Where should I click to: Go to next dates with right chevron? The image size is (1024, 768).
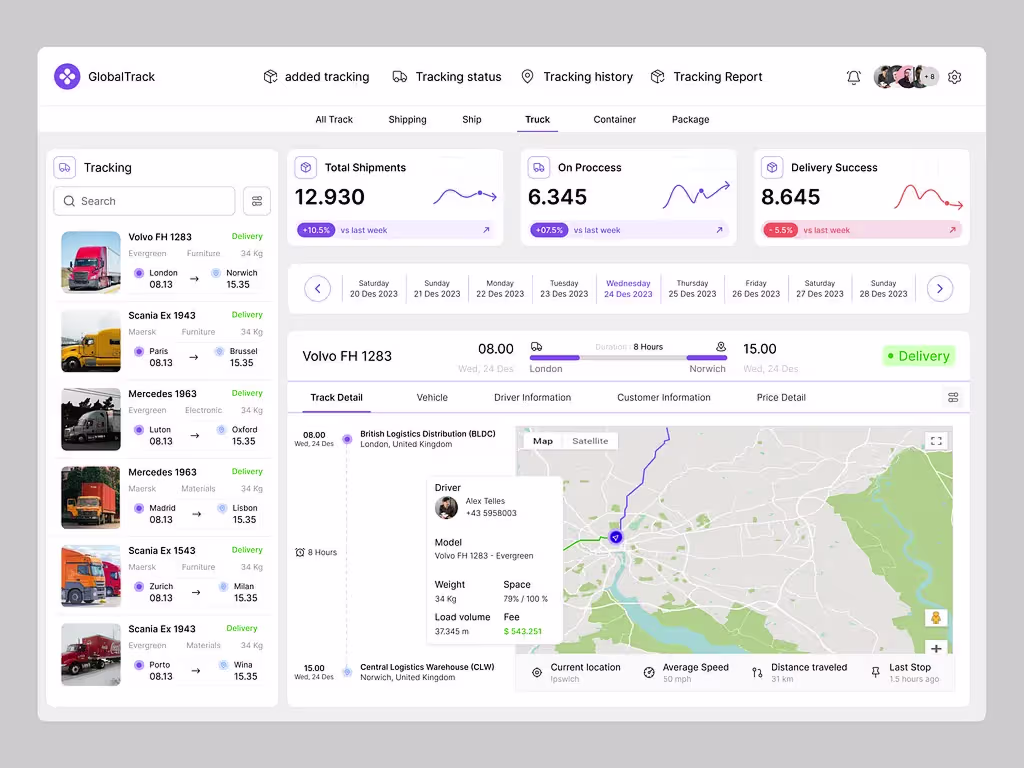click(939, 288)
